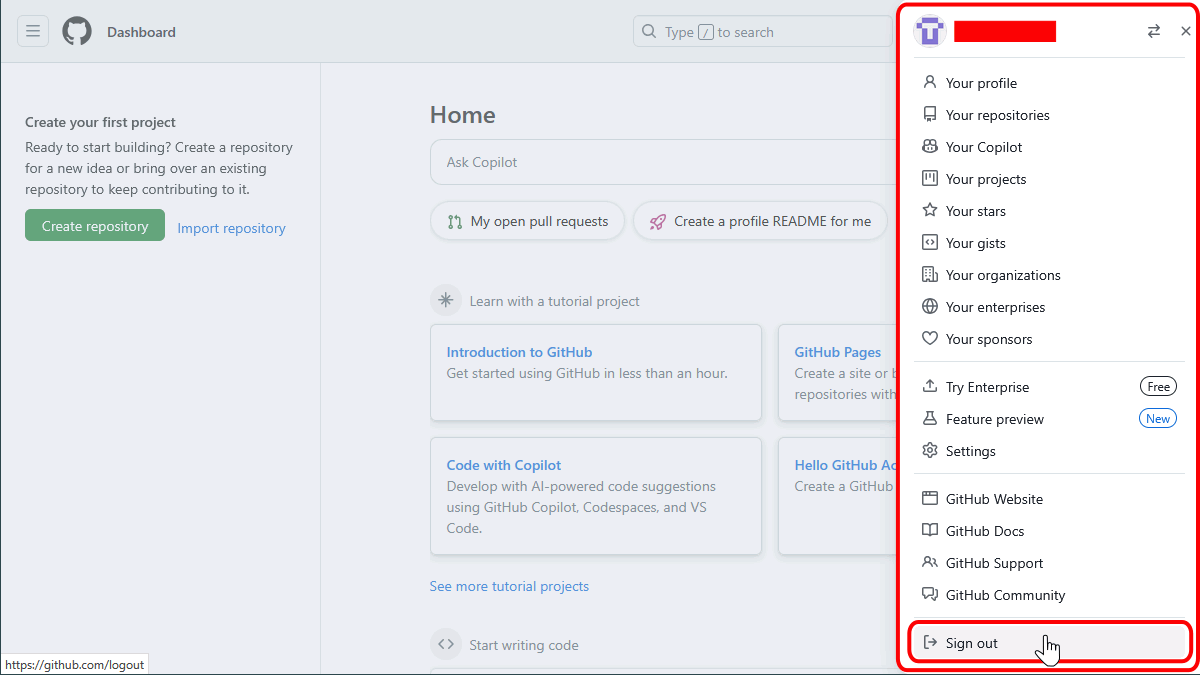The image size is (1200, 675).
Task: Click the heart icon beside Your sponsors
Action: pos(930,339)
